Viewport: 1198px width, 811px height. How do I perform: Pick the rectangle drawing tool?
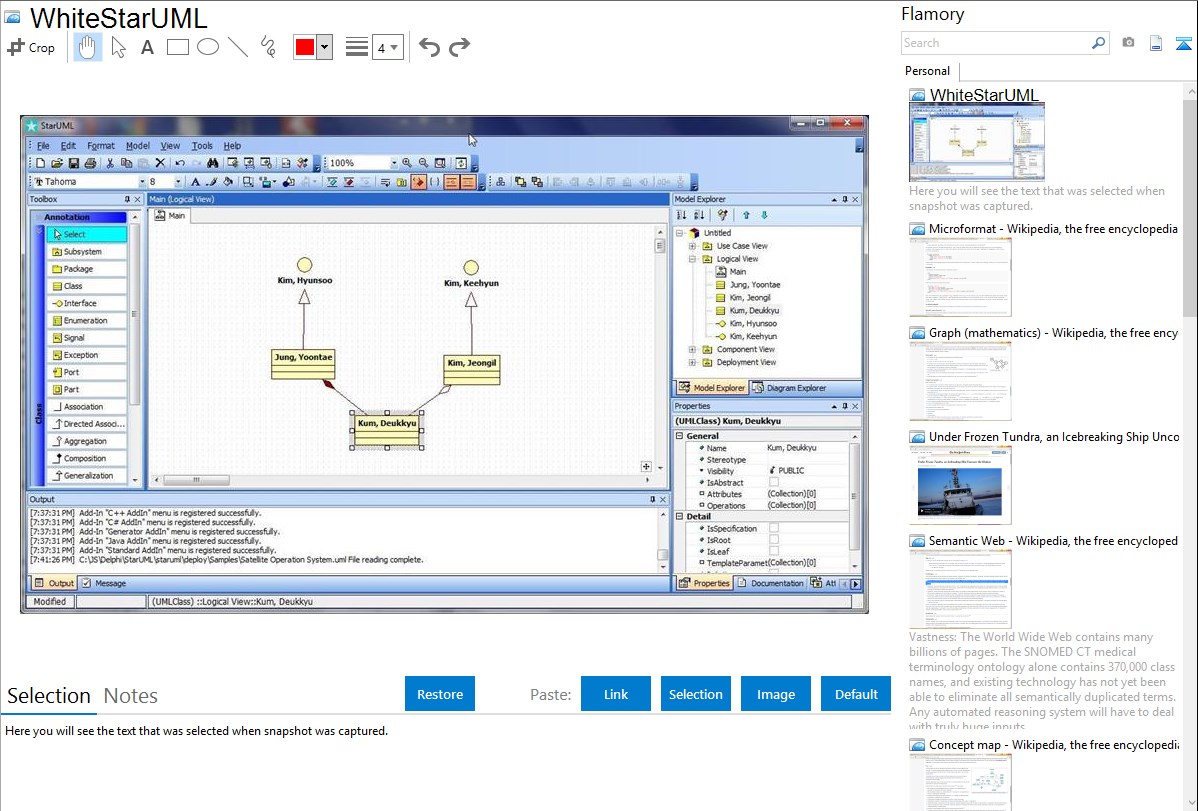click(x=177, y=47)
